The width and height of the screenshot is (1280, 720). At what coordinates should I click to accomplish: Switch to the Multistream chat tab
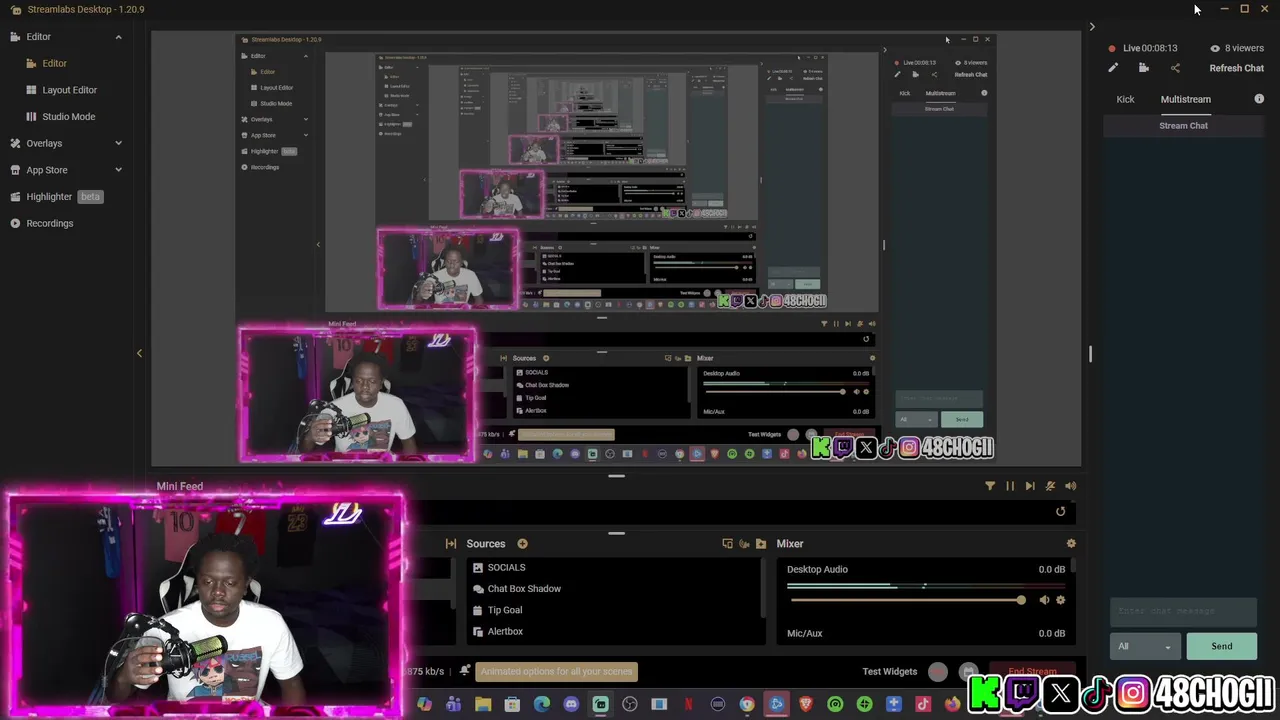pos(1185,99)
